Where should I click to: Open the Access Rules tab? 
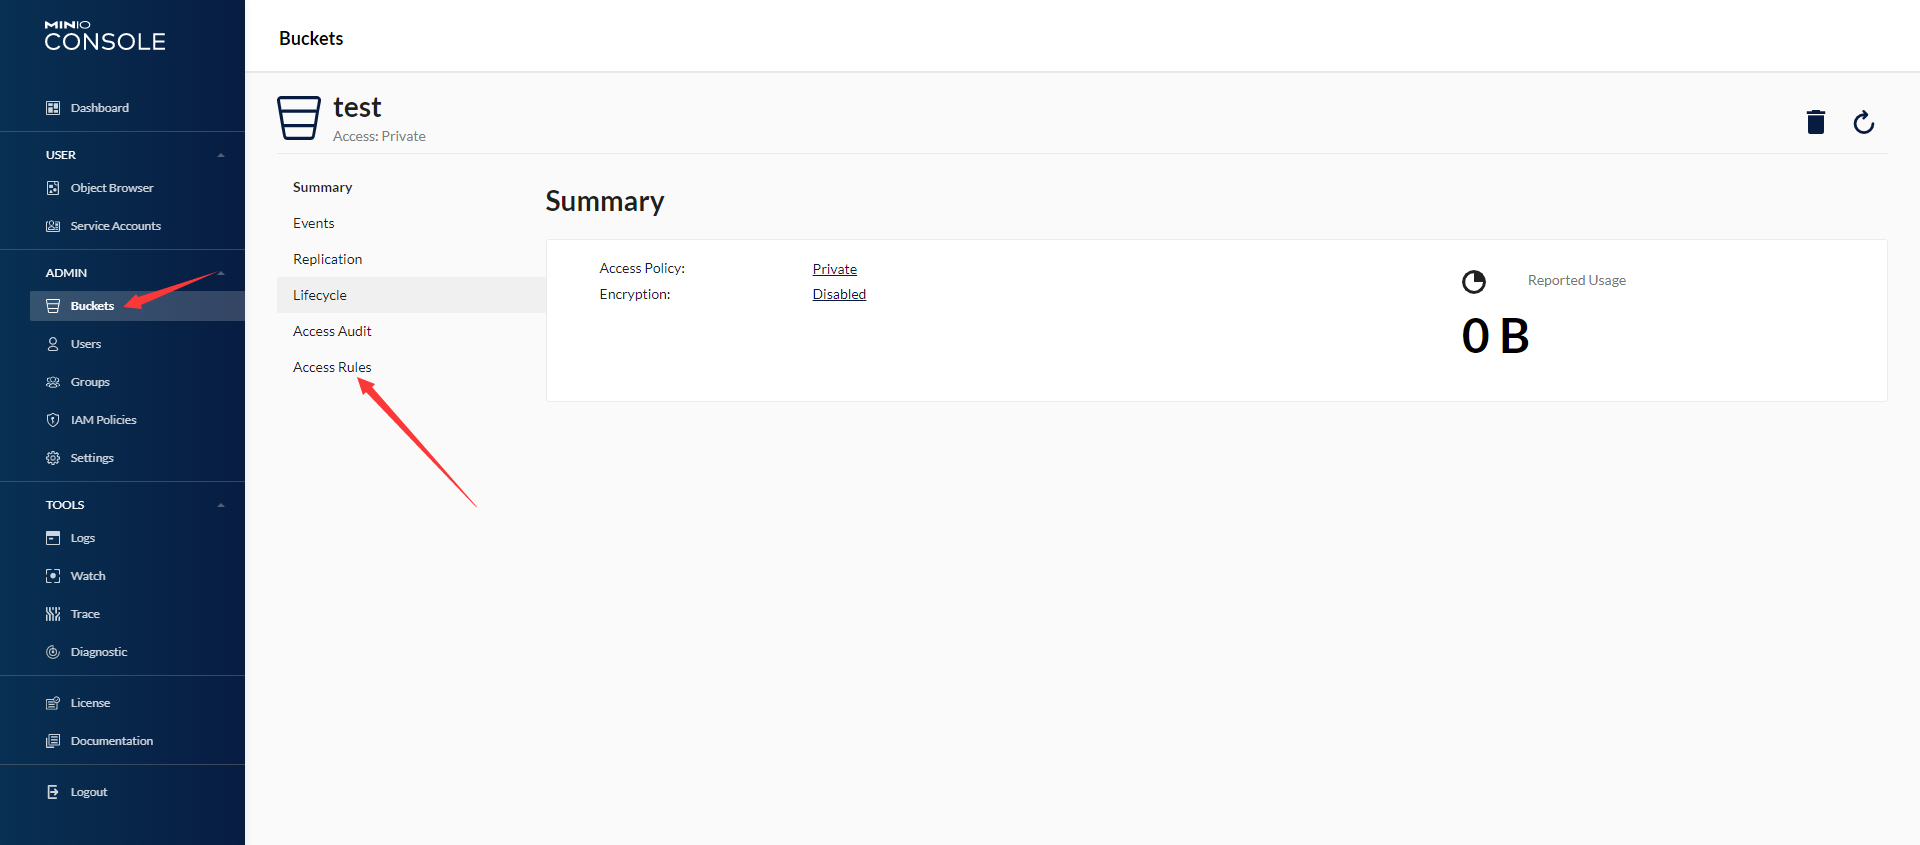(411, 367)
